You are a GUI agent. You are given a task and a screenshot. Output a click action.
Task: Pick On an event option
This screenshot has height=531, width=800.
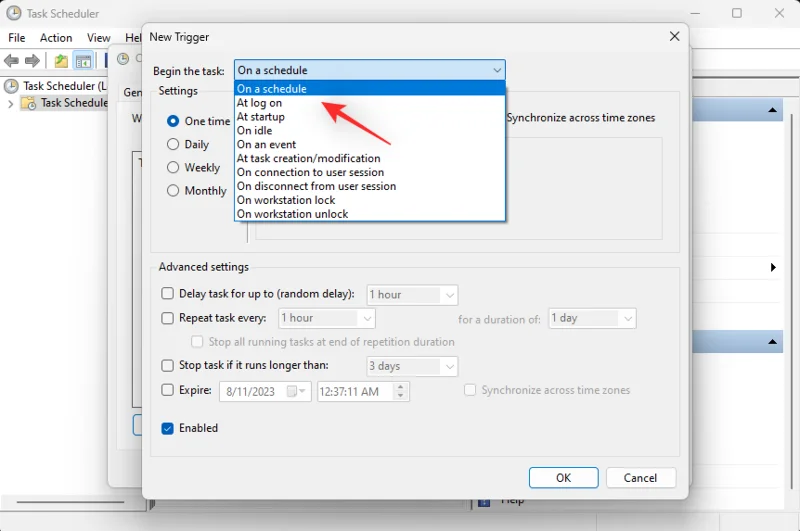pyautogui.click(x=370, y=144)
